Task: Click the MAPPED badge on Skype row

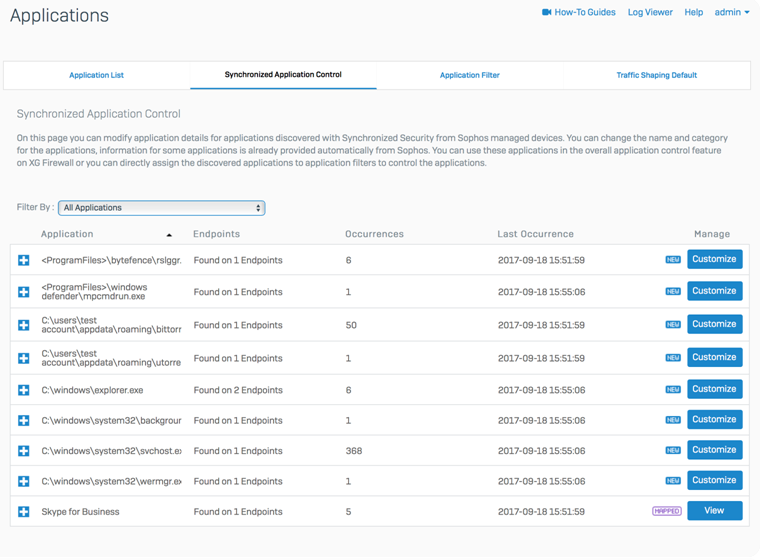Action: tap(666, 511)
